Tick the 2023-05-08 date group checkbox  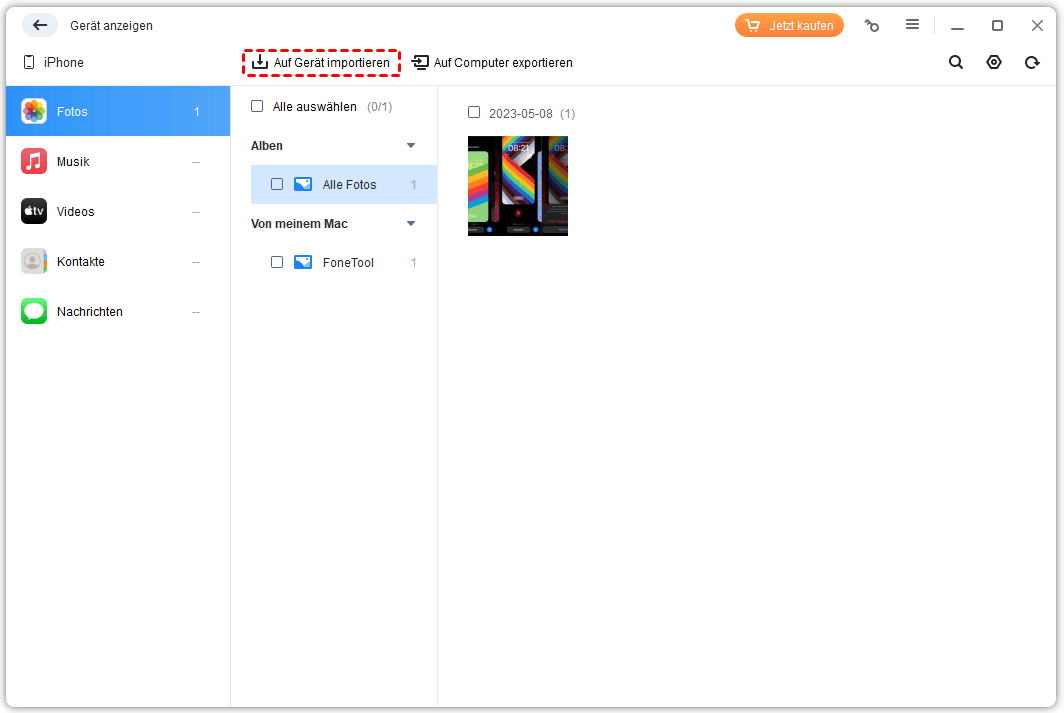click(474, 112)
